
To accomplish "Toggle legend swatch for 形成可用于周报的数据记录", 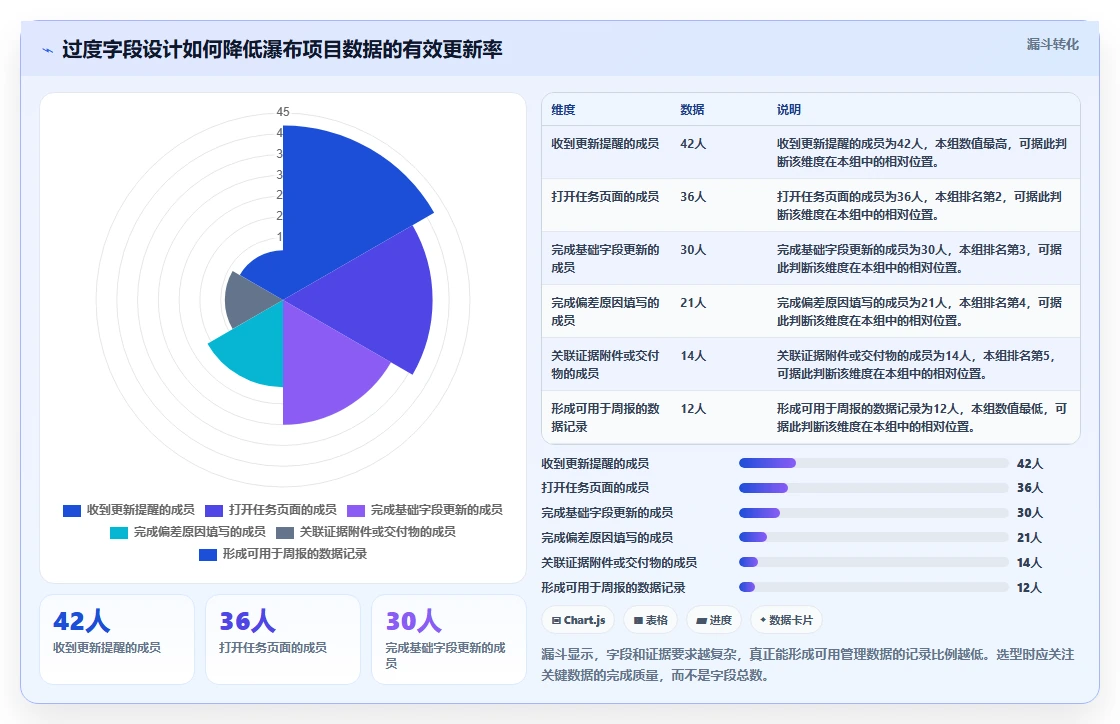I will coord(207,555).
